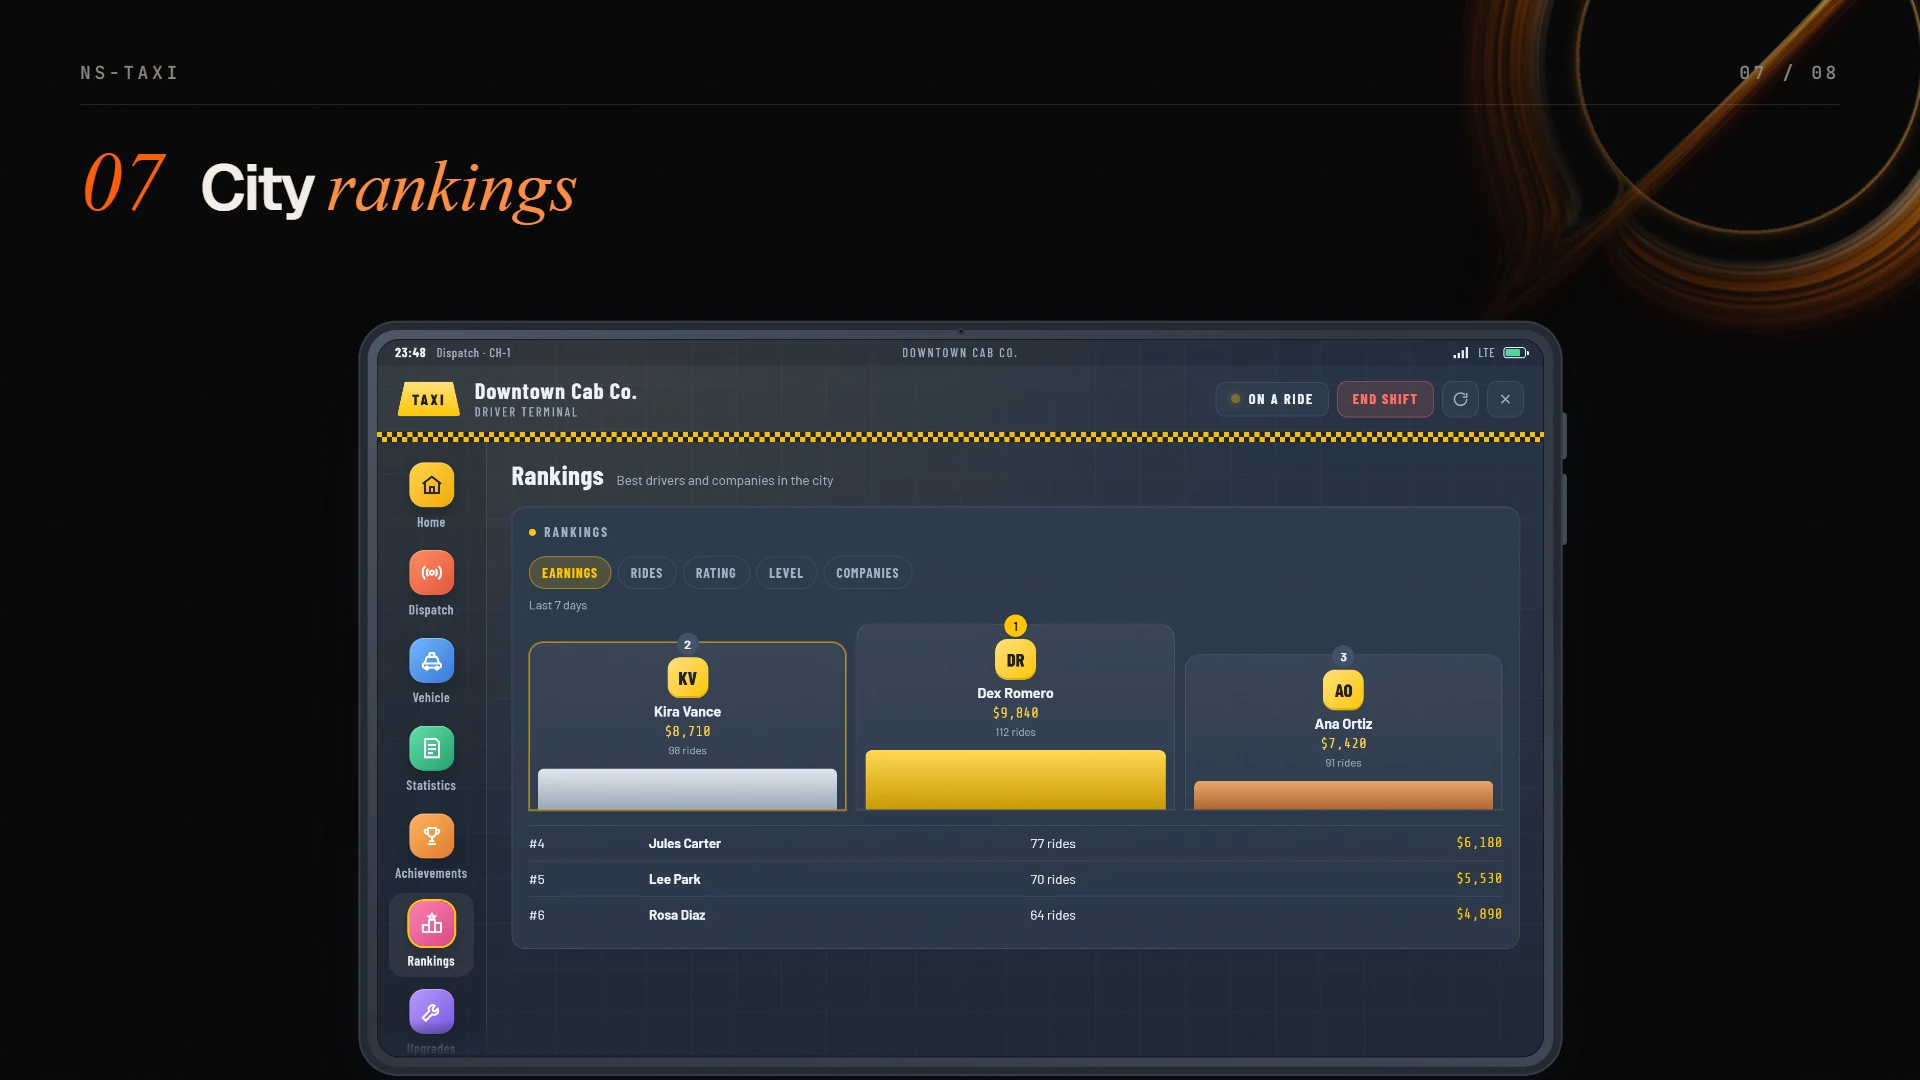Open the Vehicle taxi icon
Screen dimensions: 1920x1080
(431, 661)
